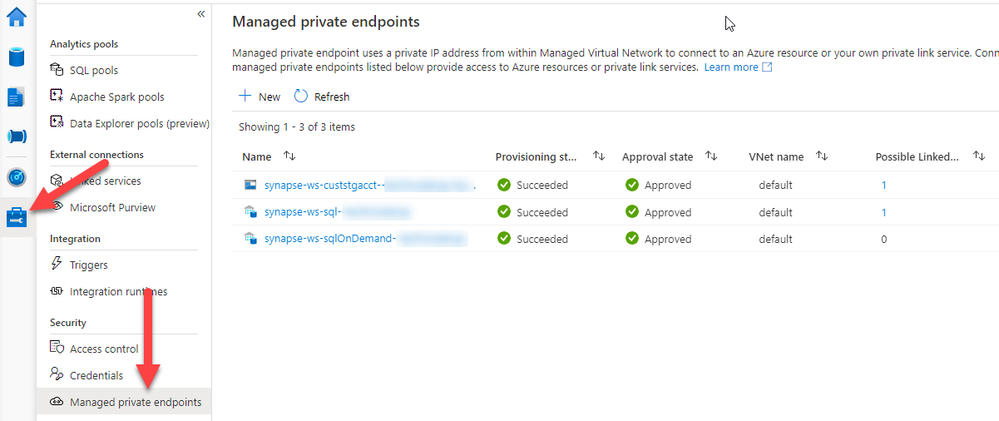999x421 pixels.
Task: Open the Develop hub document icon
Action: tap(17, 96)
